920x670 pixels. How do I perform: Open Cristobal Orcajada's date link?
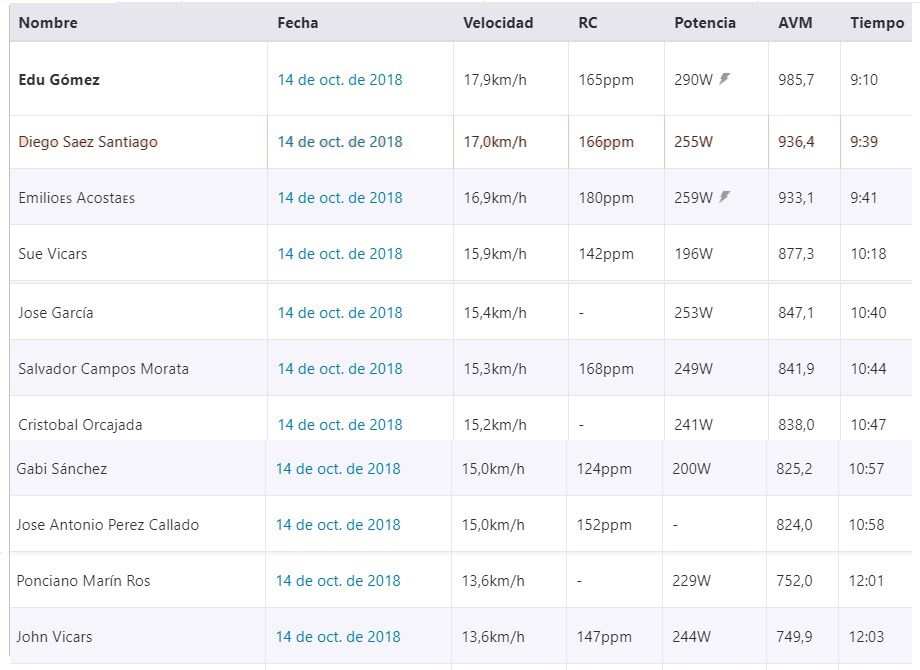click(x=340, y=425)
